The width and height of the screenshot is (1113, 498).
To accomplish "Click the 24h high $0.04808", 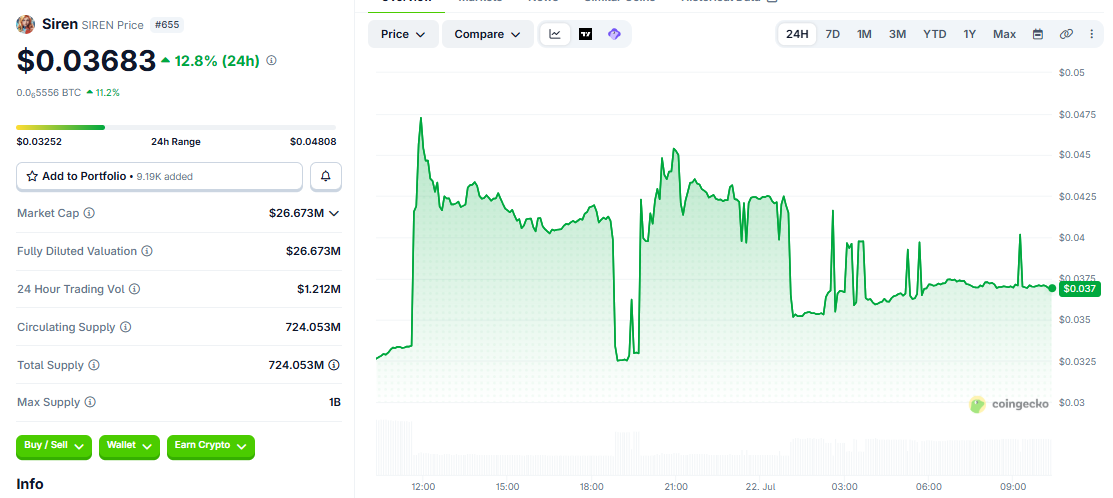I will [x=313, y=142].
